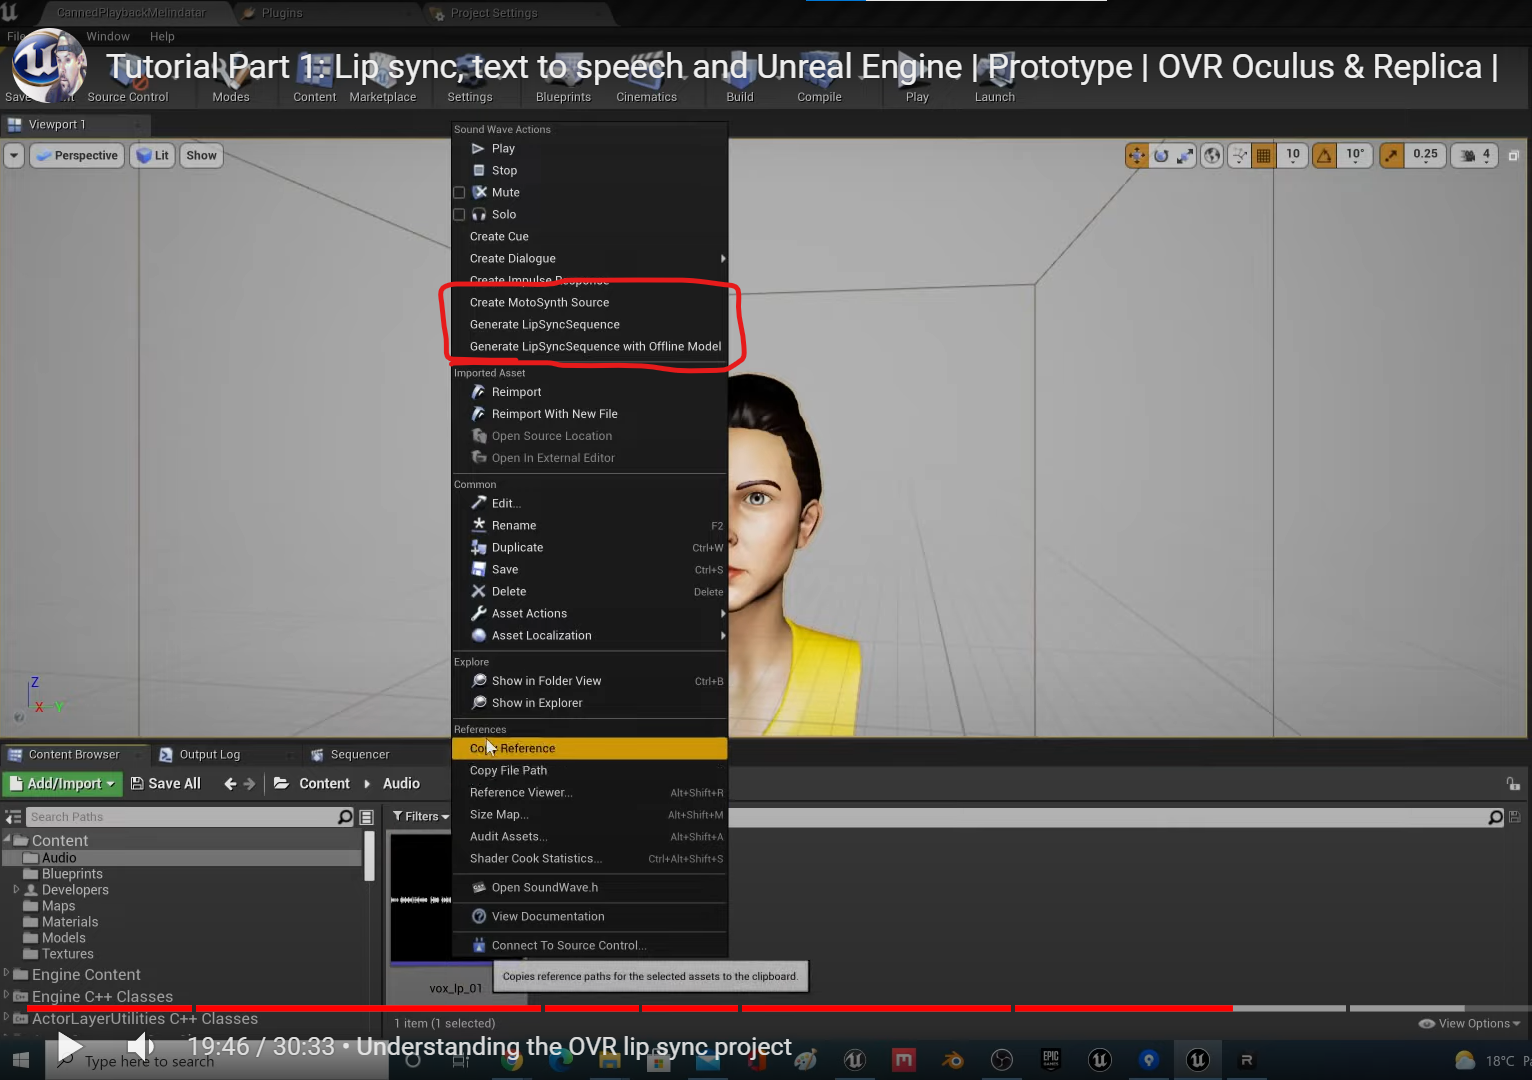Open the Filters dropdown
This screenshot has width=1532, height=1080.
point(420,817)
